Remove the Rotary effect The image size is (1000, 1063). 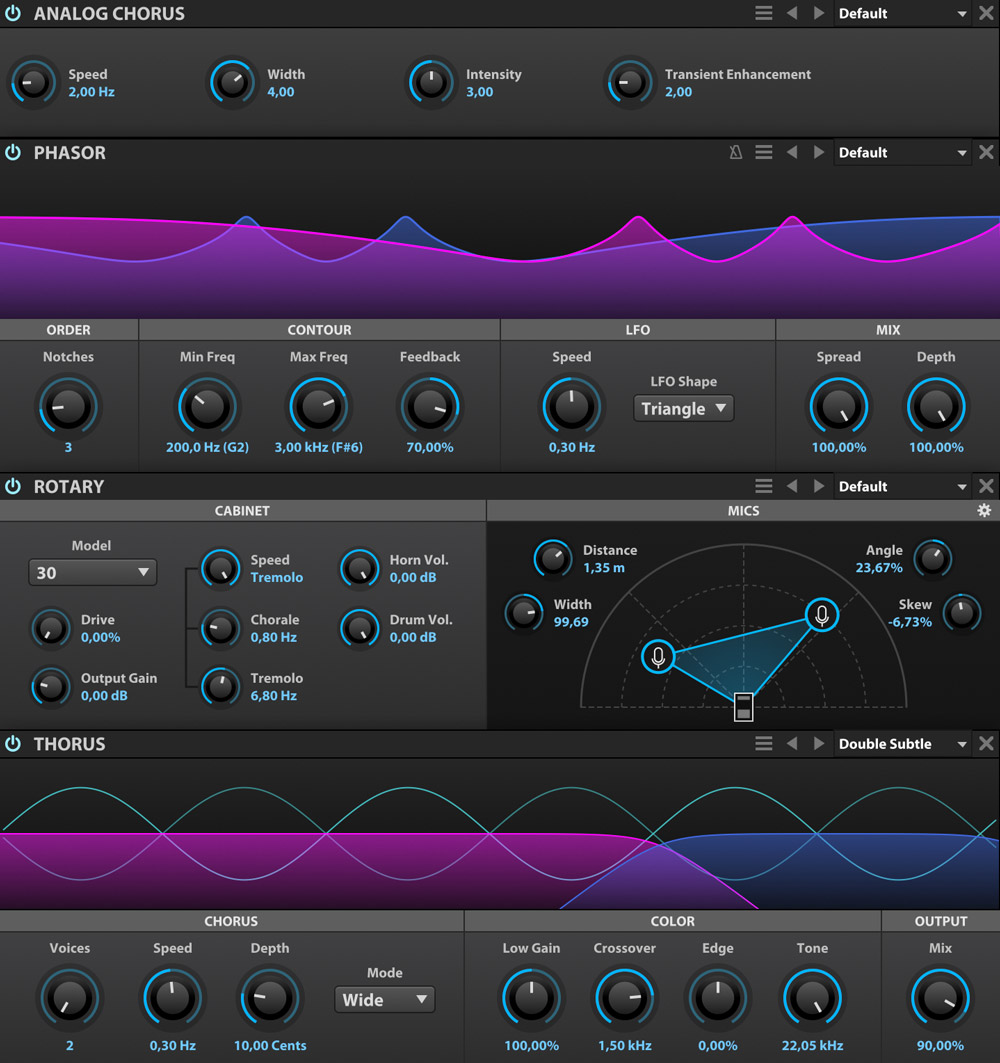coord(986,486)
